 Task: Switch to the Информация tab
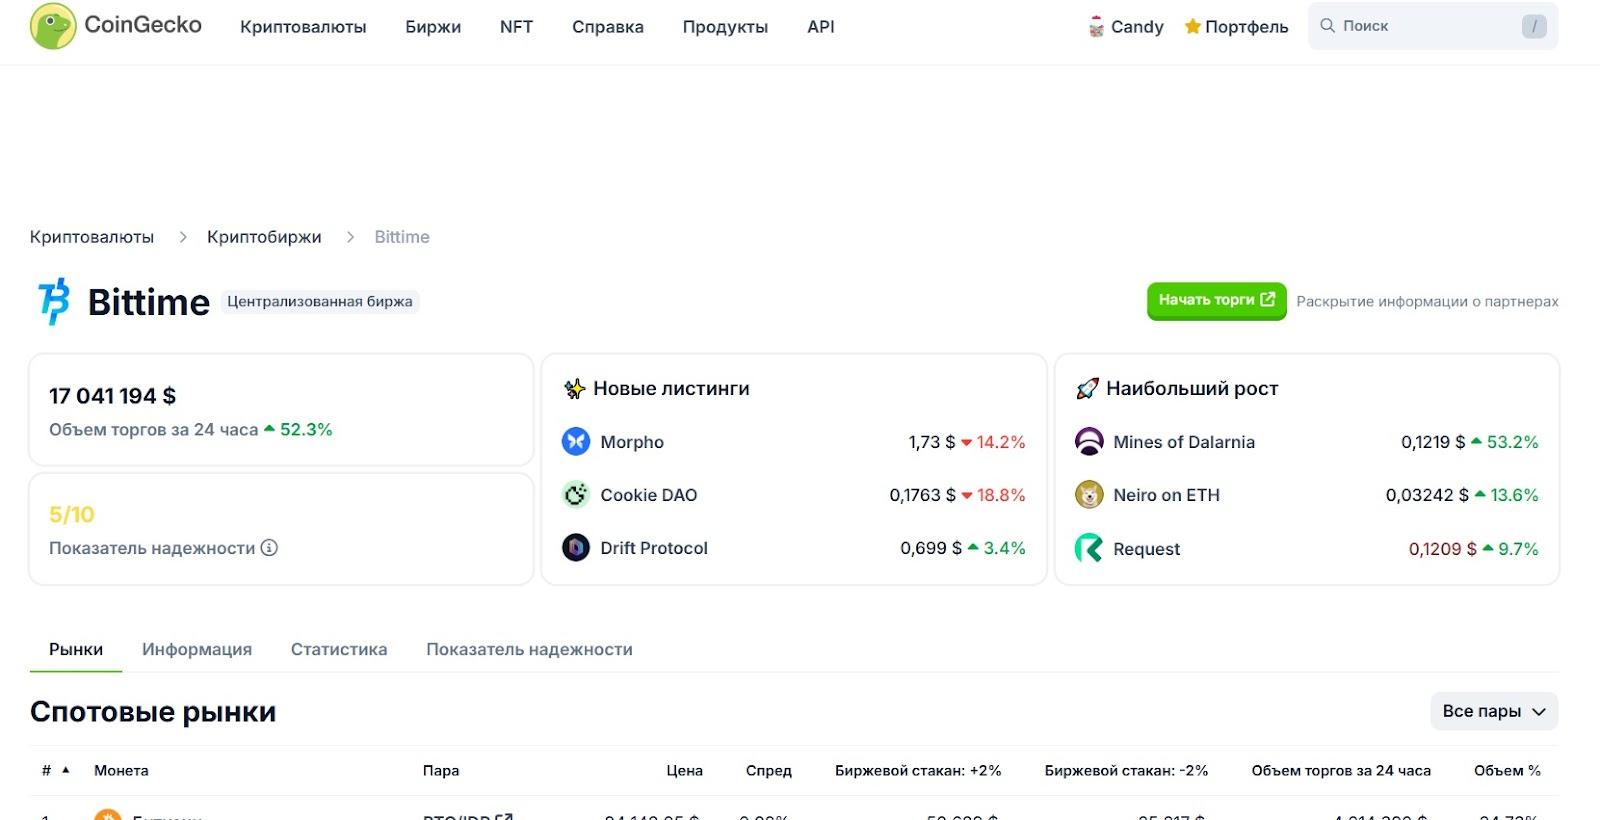click(197, 650)
